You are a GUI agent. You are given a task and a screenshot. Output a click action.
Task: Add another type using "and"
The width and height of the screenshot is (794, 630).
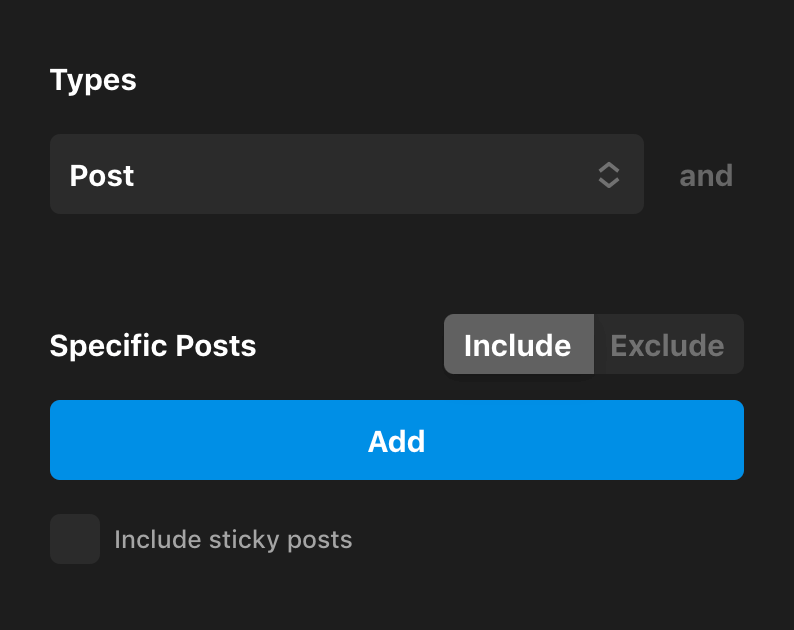[x=706, y=176]
